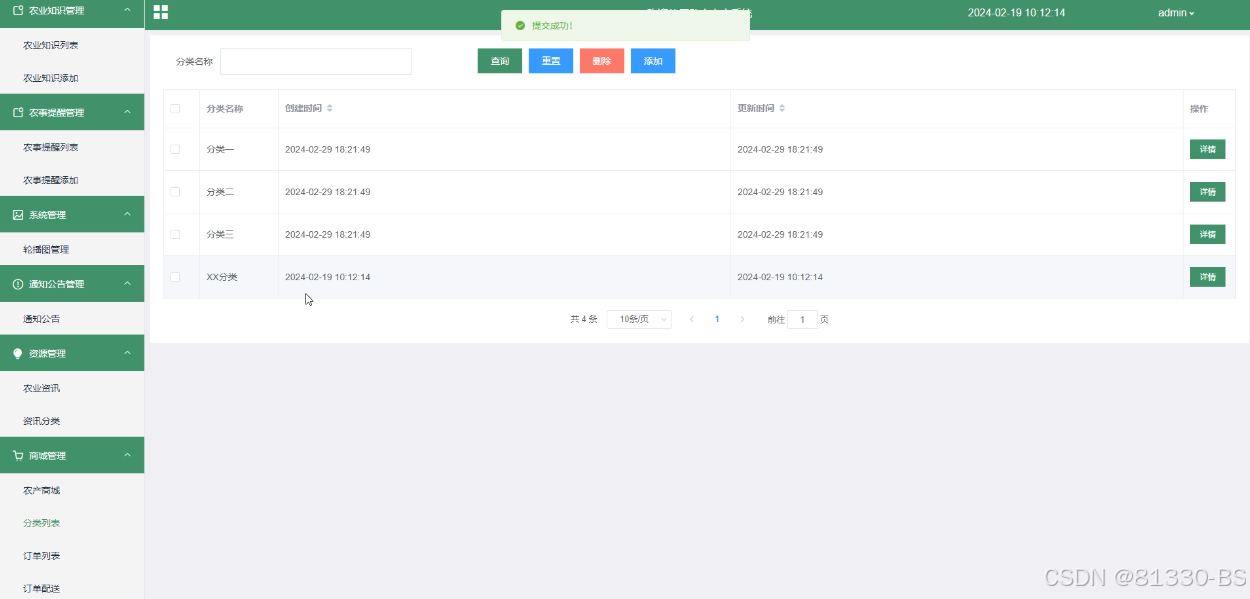Viewport: 1250px width, 599px height.
Task: Focus the 分类名称 search input field
Action: point(316,61)
